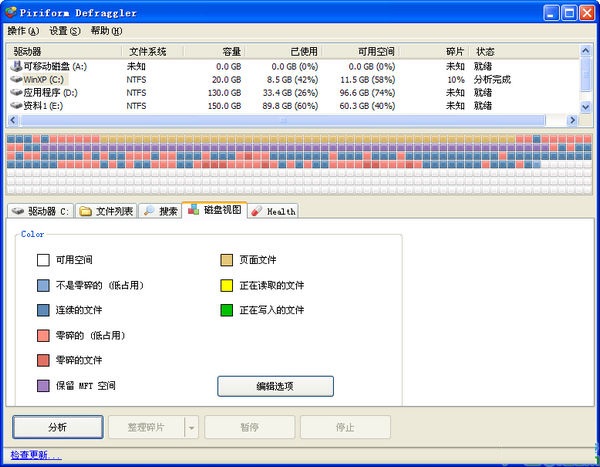Click the 10% fragmentation cell

(456, 79)
